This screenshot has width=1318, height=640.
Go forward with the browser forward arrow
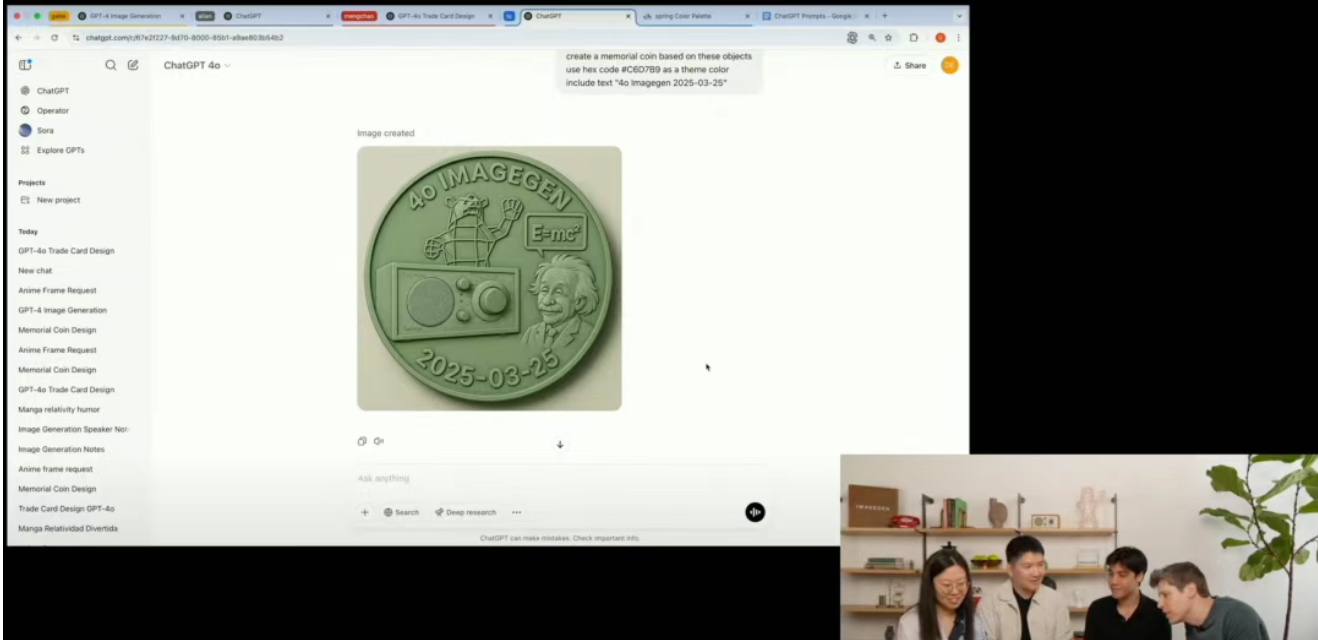(36, 37)
